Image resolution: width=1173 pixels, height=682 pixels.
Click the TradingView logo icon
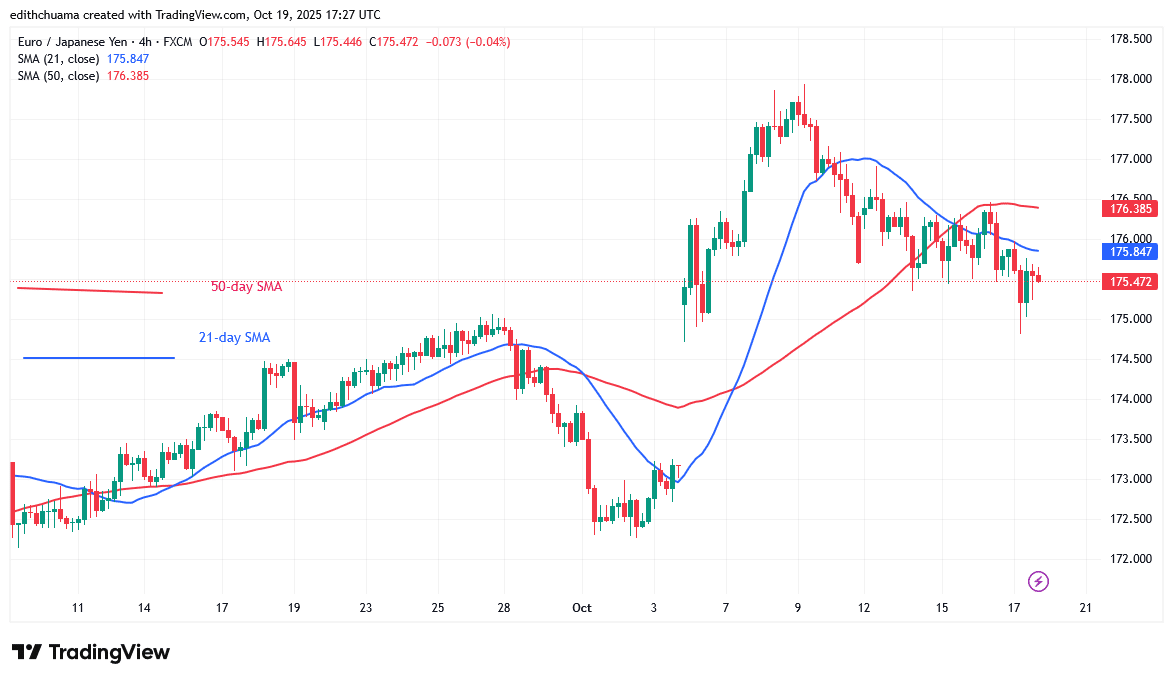(x=26, y=653)
